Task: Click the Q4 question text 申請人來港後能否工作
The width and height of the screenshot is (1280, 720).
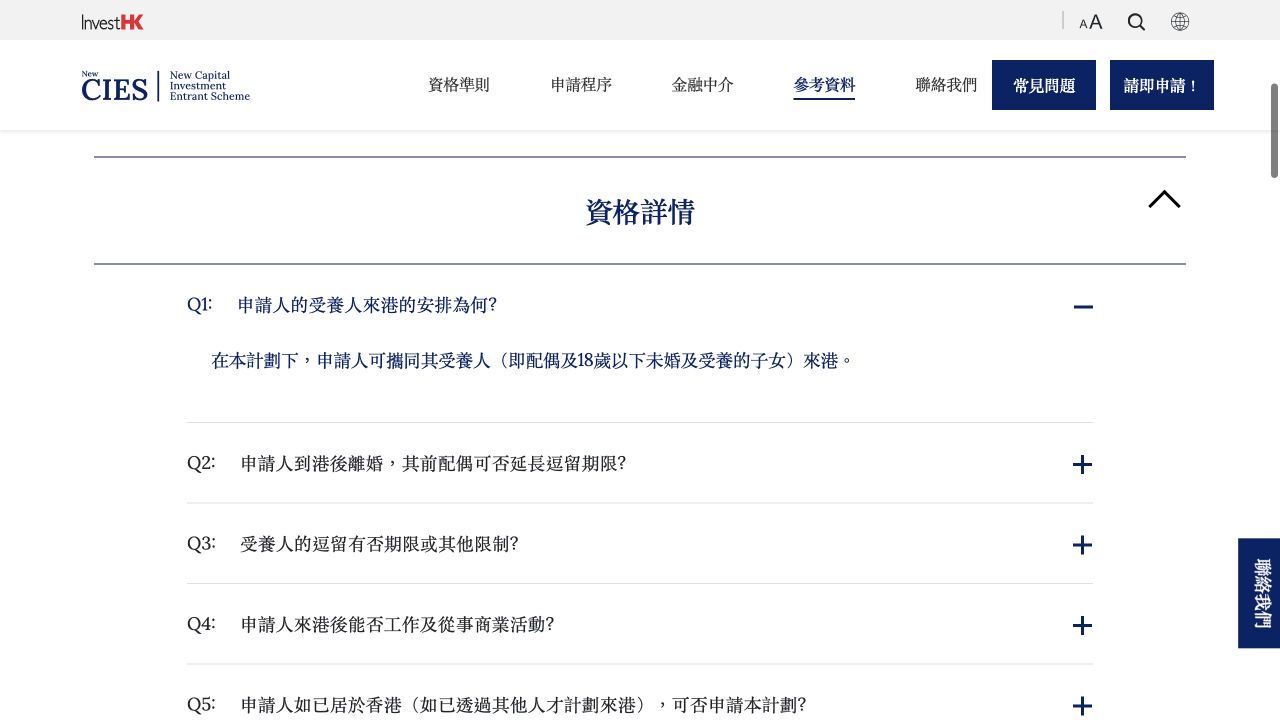Action: coord(397,624)
